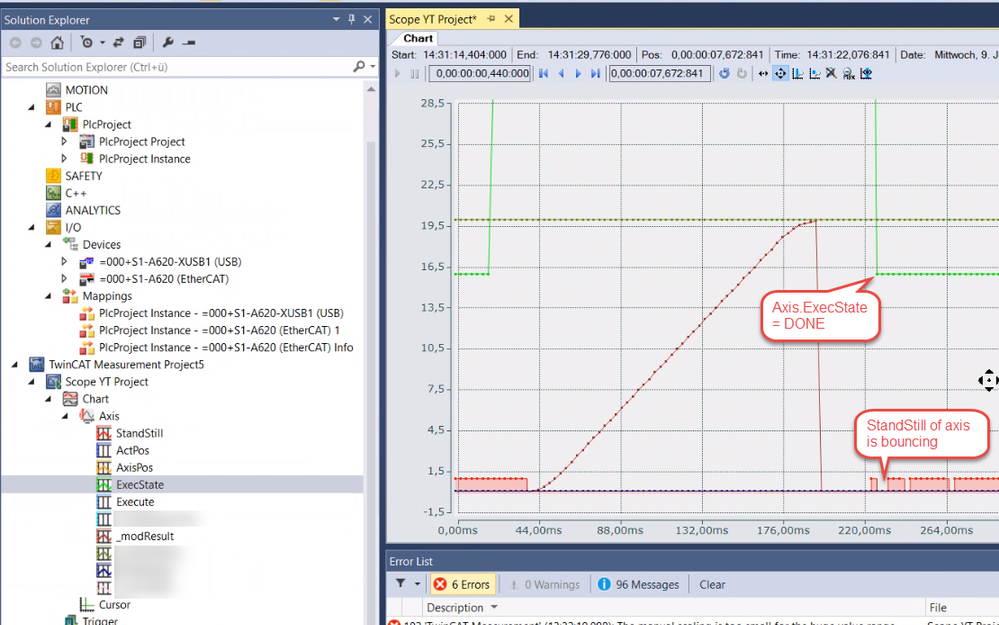Image resolution: width=999 pixels, height=625 pixels.
Task: Click the horizontal zoom arrows icon
Action: [x=763, y=74]
